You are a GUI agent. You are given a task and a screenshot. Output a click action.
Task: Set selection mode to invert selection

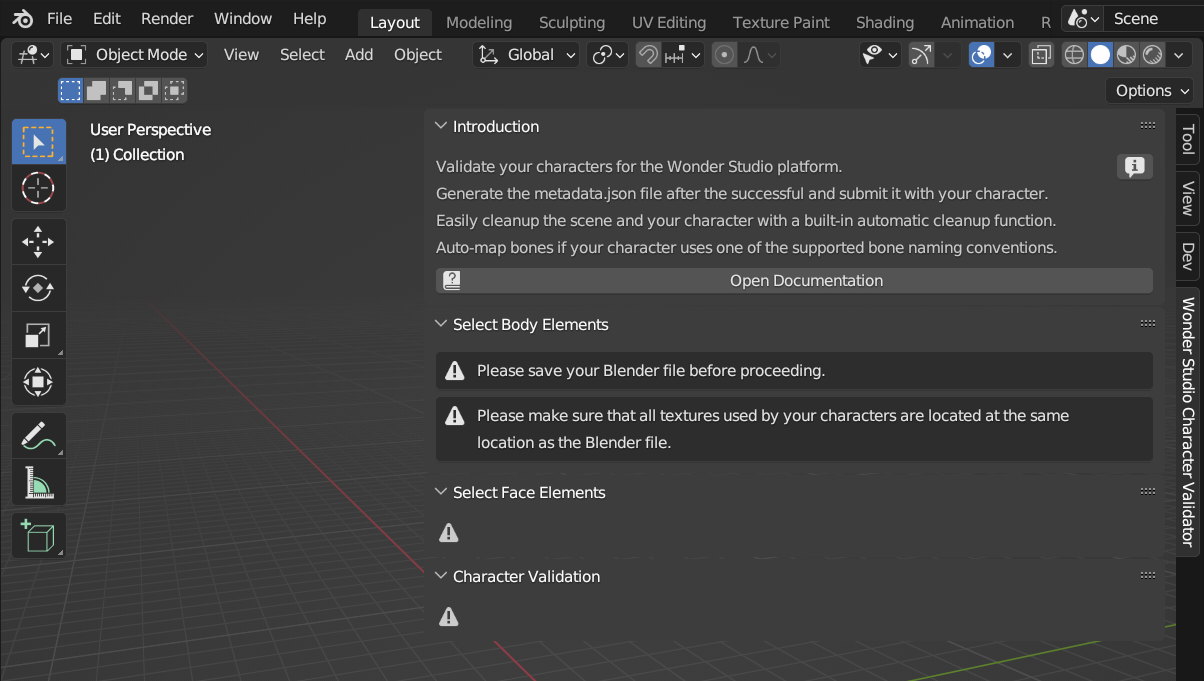point(148,91)
